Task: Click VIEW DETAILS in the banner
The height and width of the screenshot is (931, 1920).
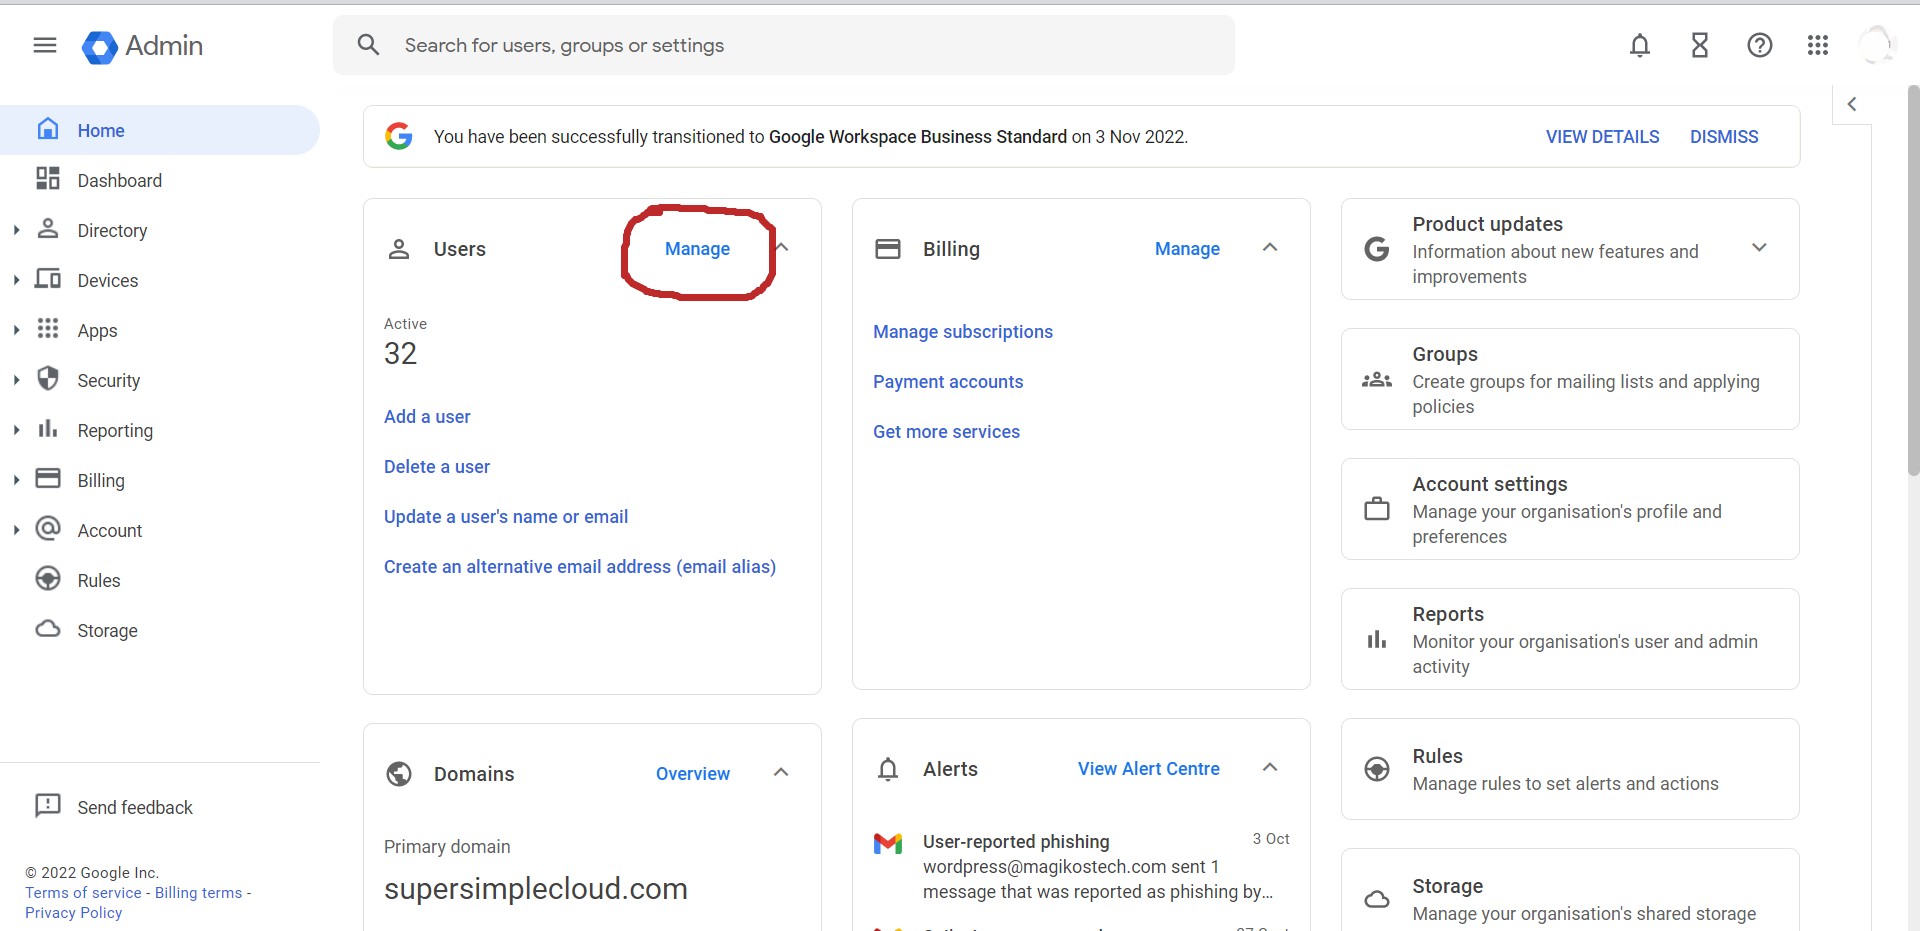Action: pyautogui.click(x=1602, y=137)
